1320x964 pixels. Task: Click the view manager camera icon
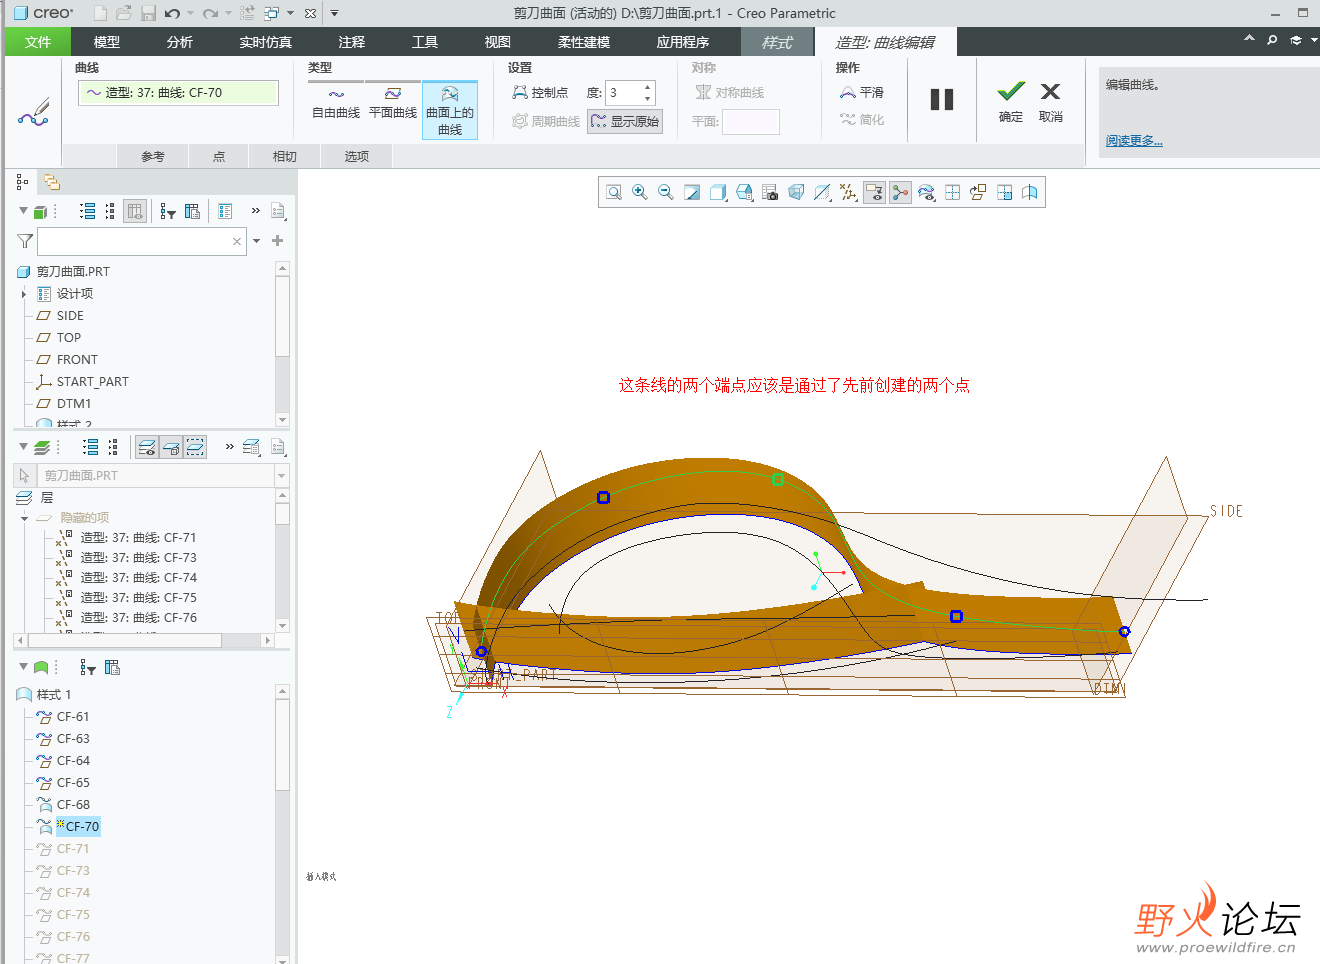click(770, 192)
